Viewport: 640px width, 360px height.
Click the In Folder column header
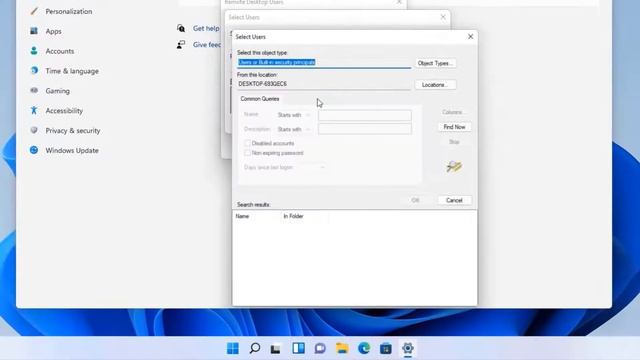pos(304,216)
